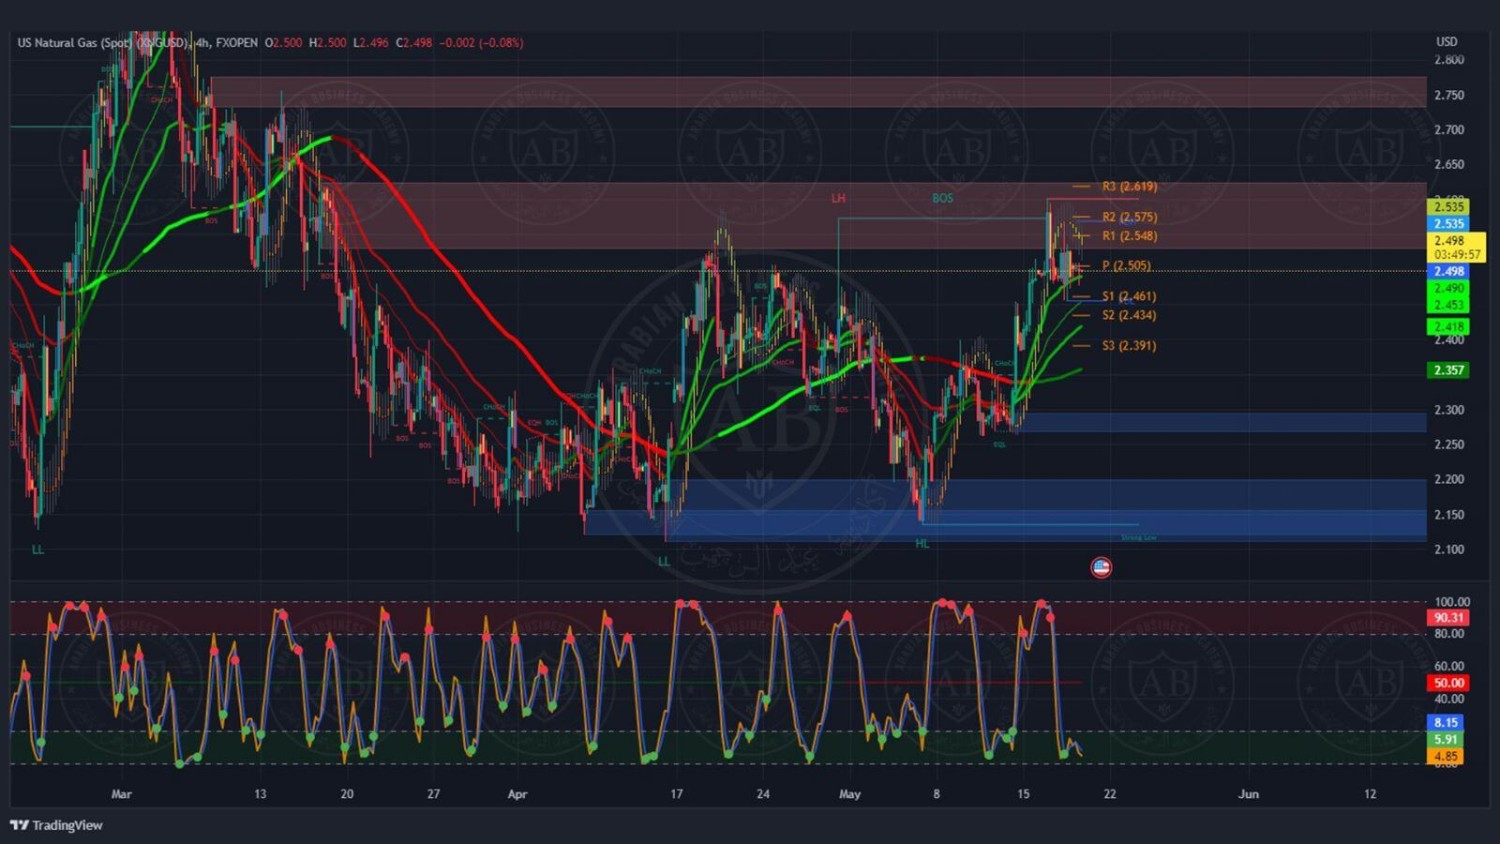
Task: Click the Jun label on the time axis
Action: [1248, 794]
